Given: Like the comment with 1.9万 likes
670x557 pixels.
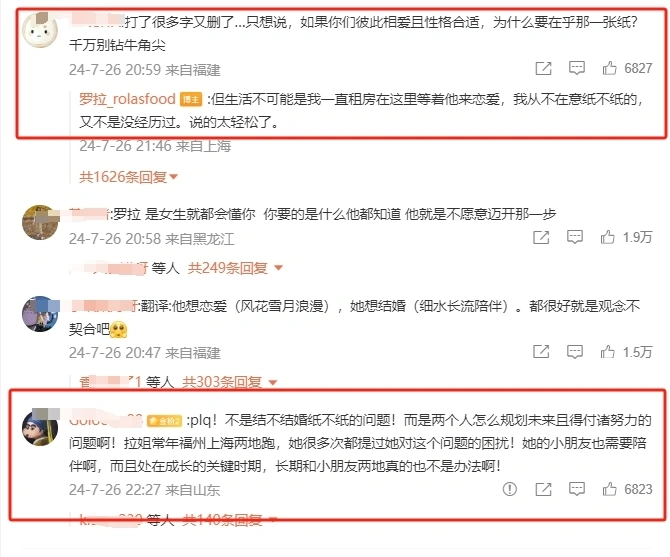Looking at the screenshot, I should [626, 237].
